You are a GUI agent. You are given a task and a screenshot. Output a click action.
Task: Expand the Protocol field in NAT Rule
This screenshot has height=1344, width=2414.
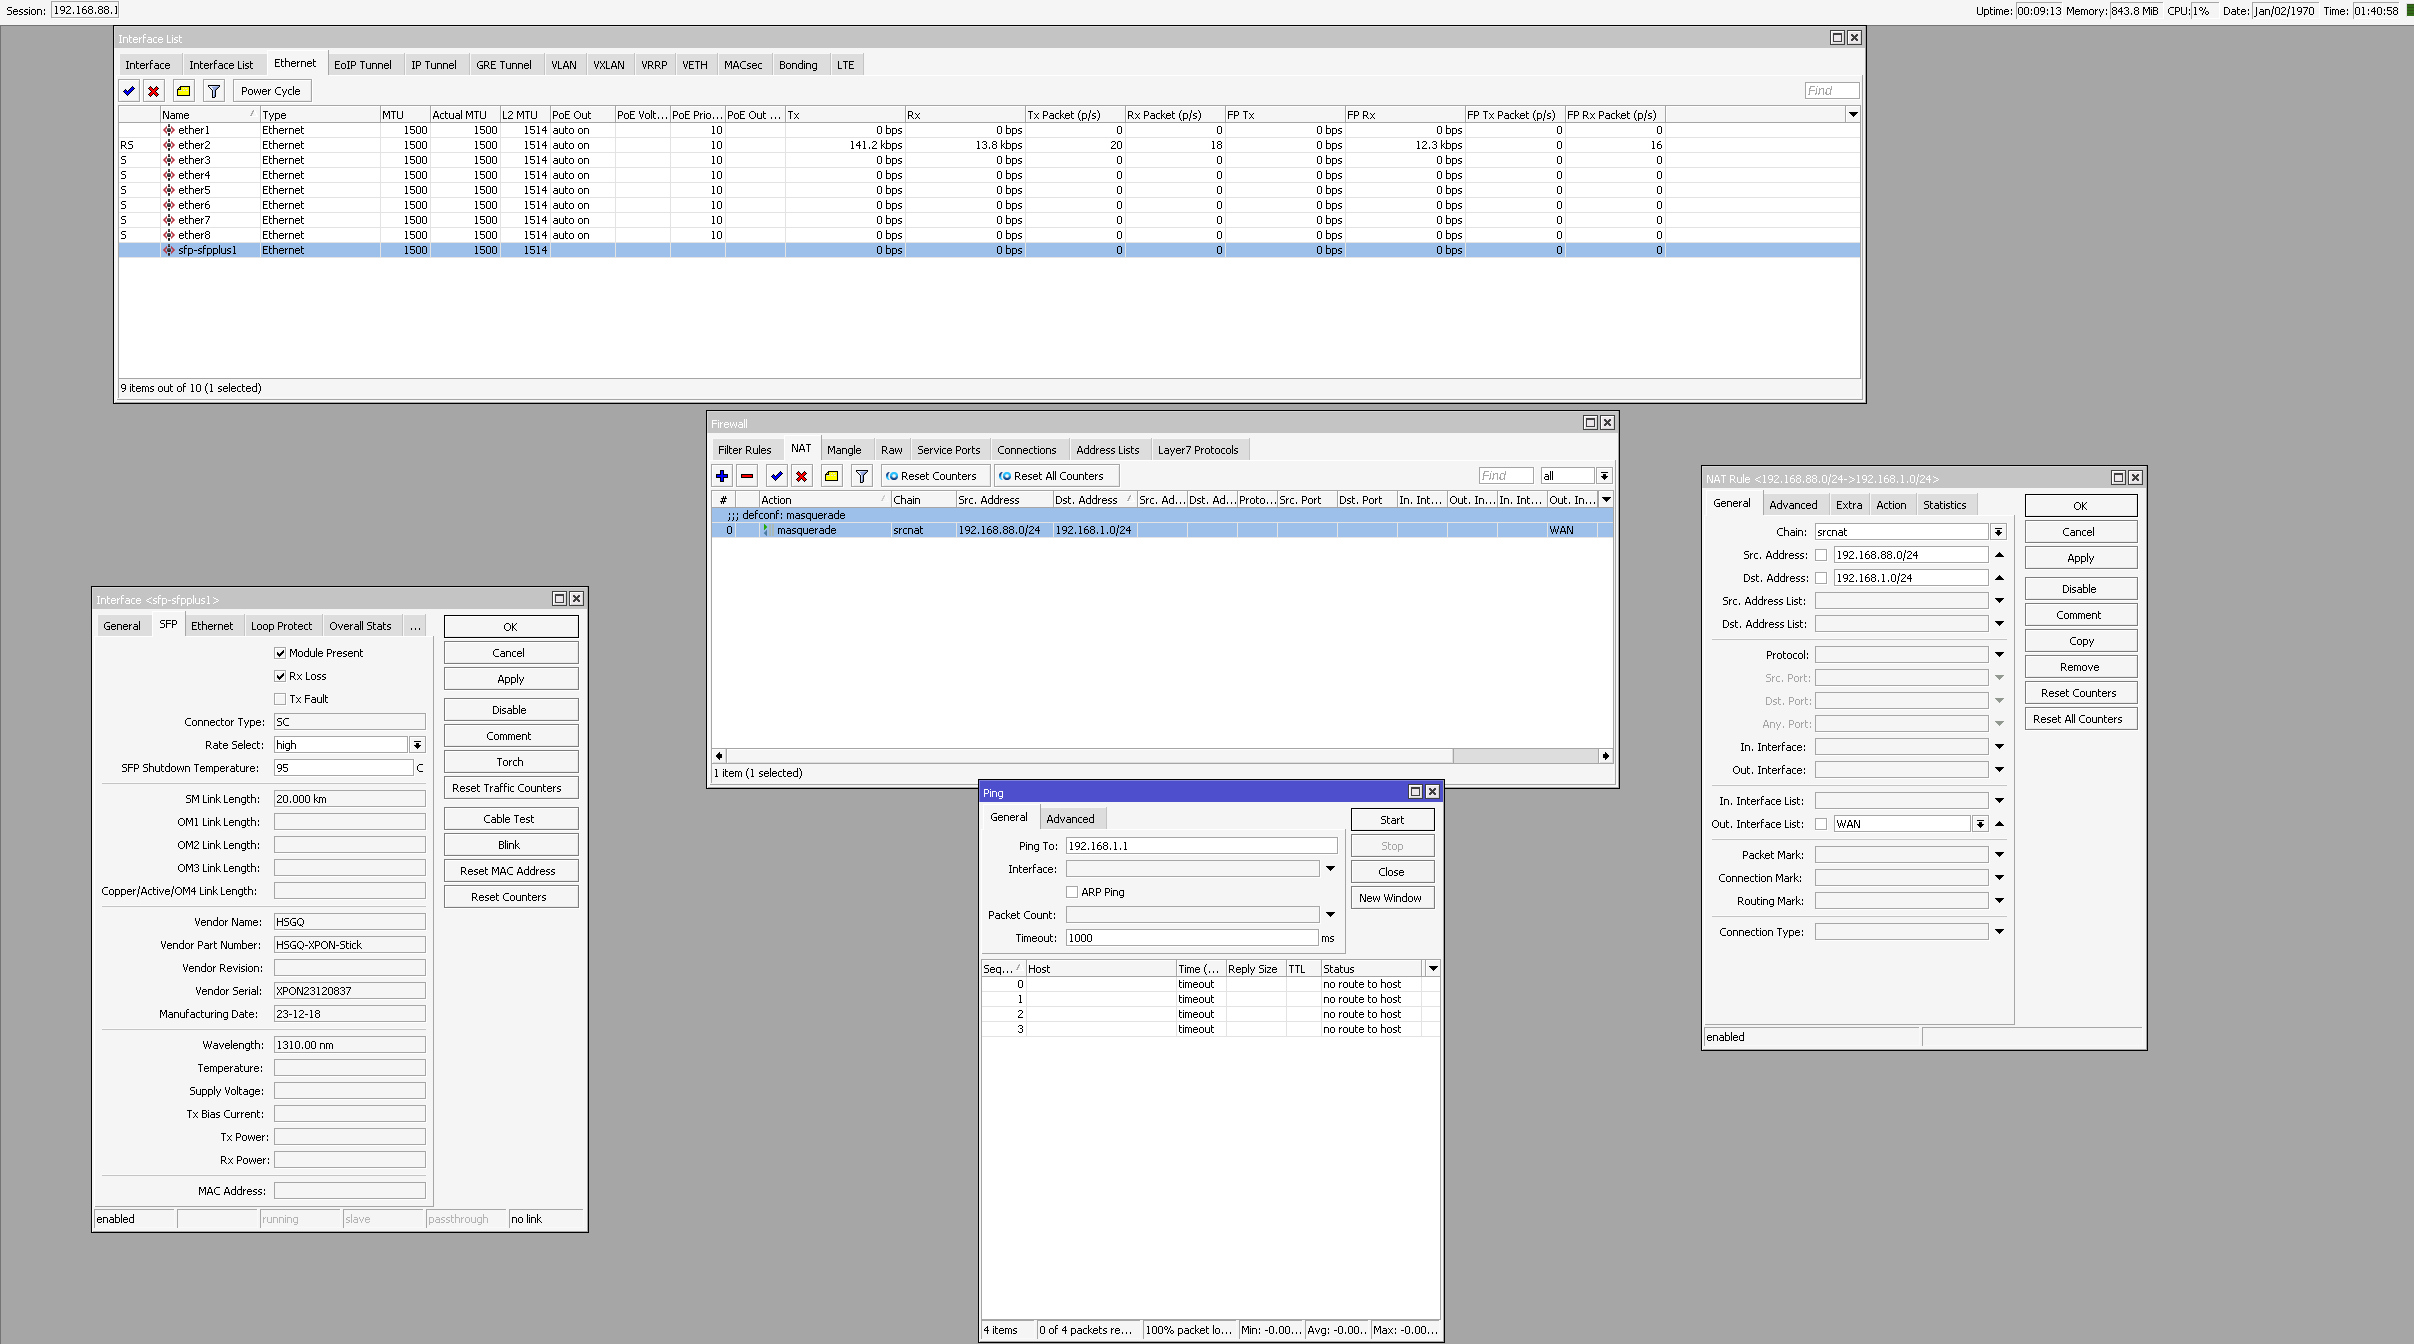1999,655
